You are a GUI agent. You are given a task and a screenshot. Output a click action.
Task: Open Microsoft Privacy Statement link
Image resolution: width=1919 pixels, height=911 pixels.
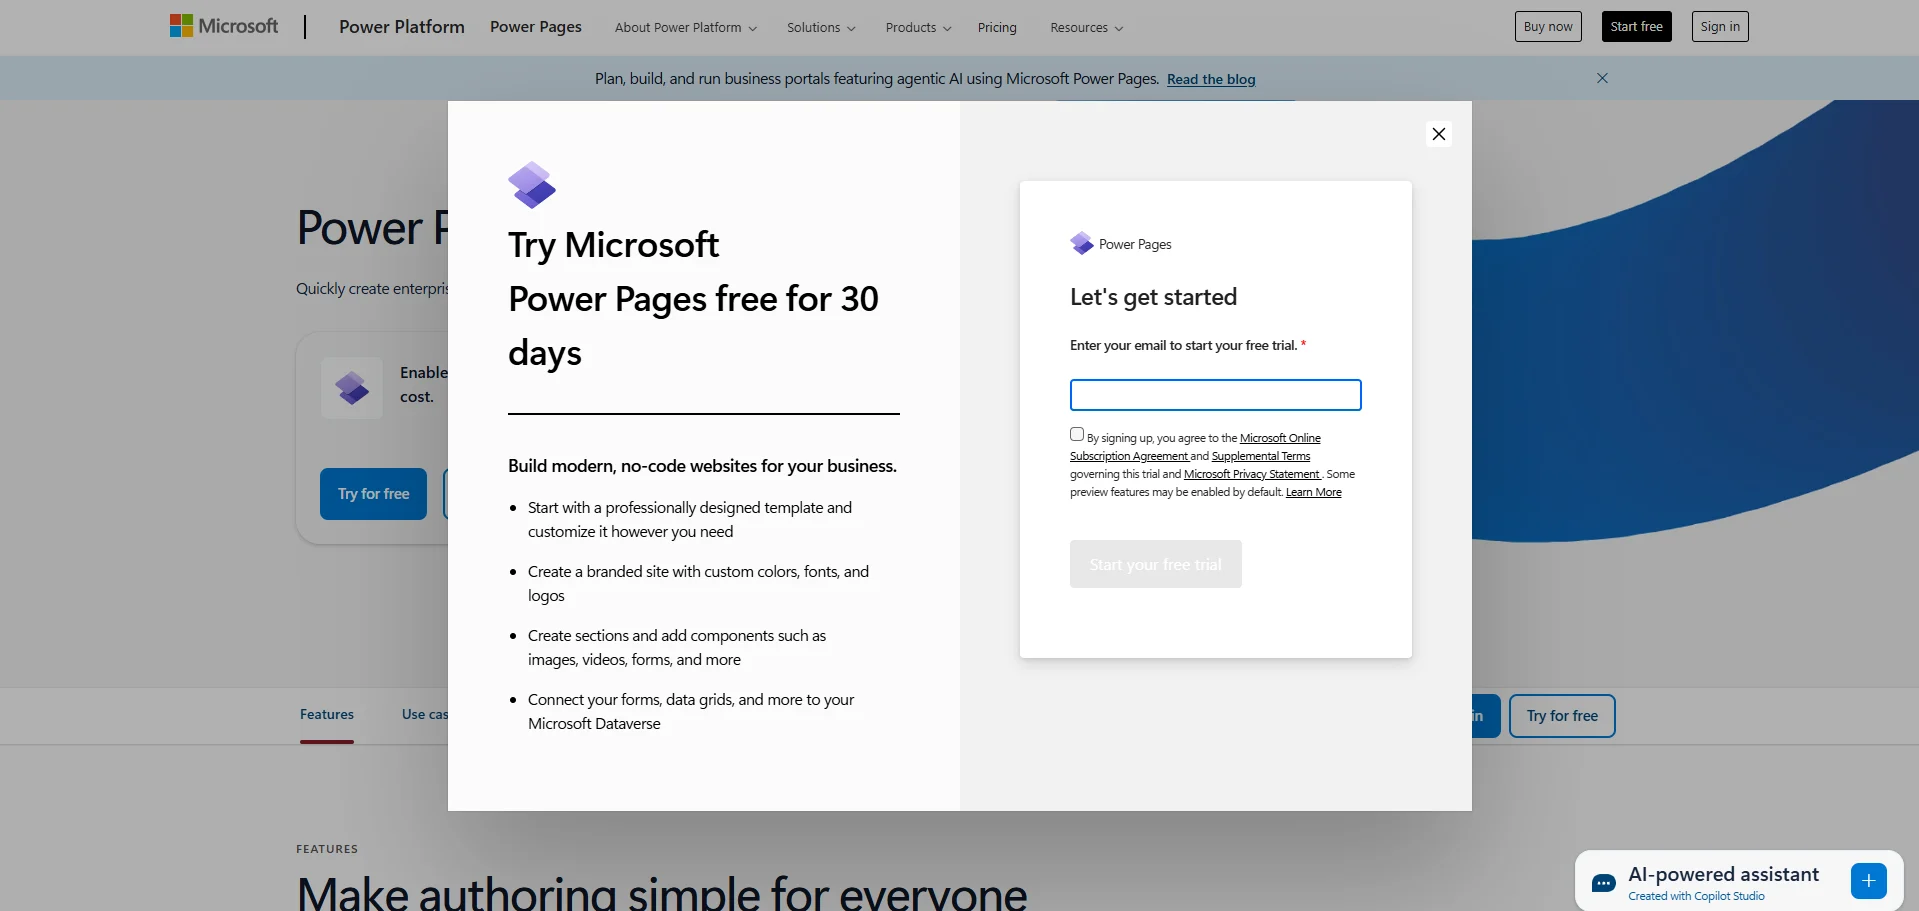point(1252,474)
